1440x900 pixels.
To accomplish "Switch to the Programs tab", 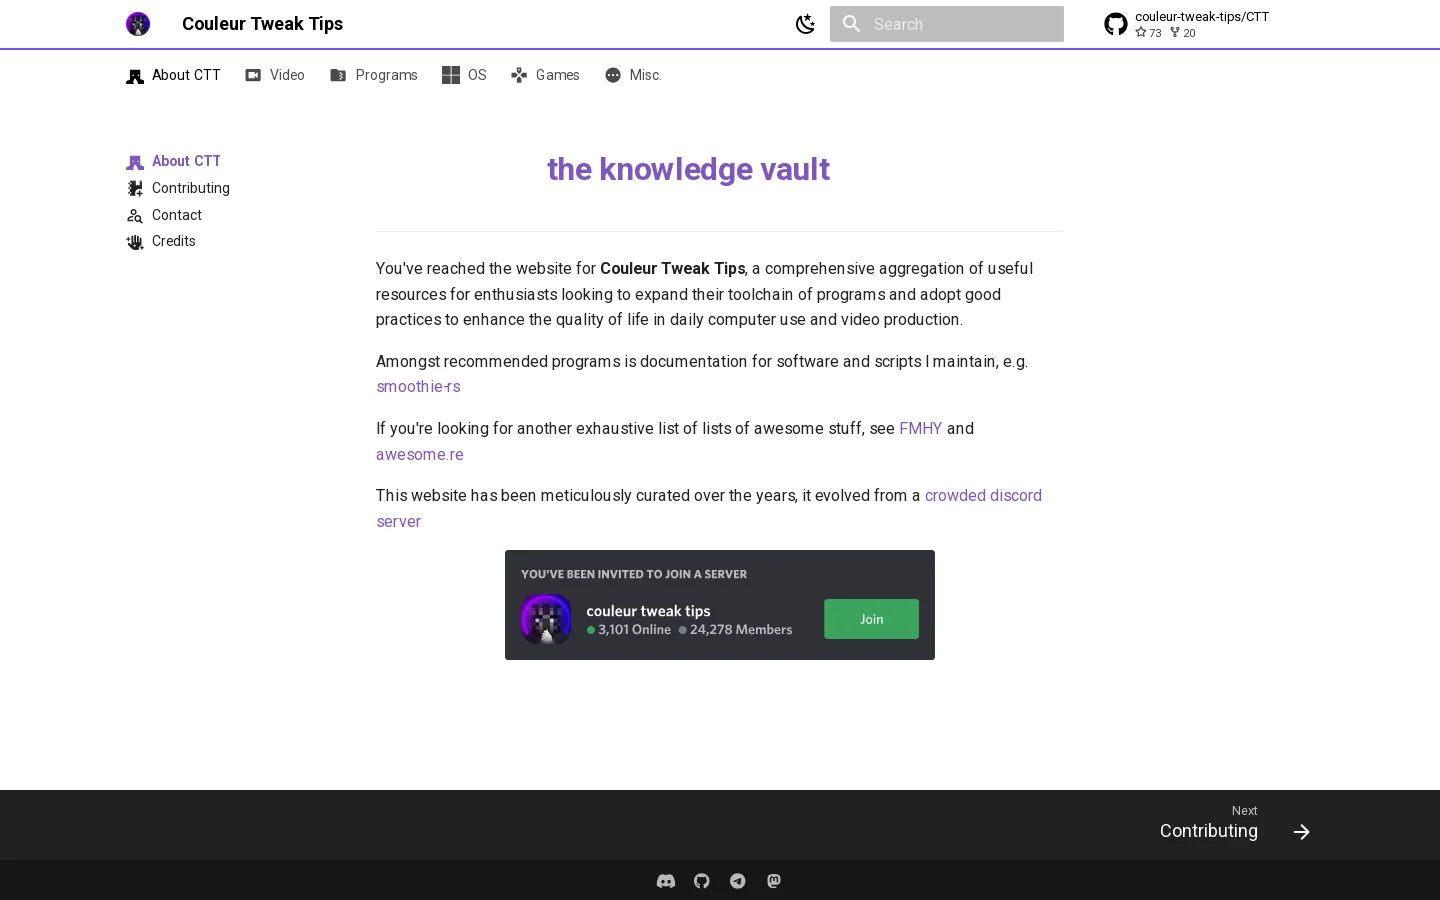I will click(x=373, y=75).
